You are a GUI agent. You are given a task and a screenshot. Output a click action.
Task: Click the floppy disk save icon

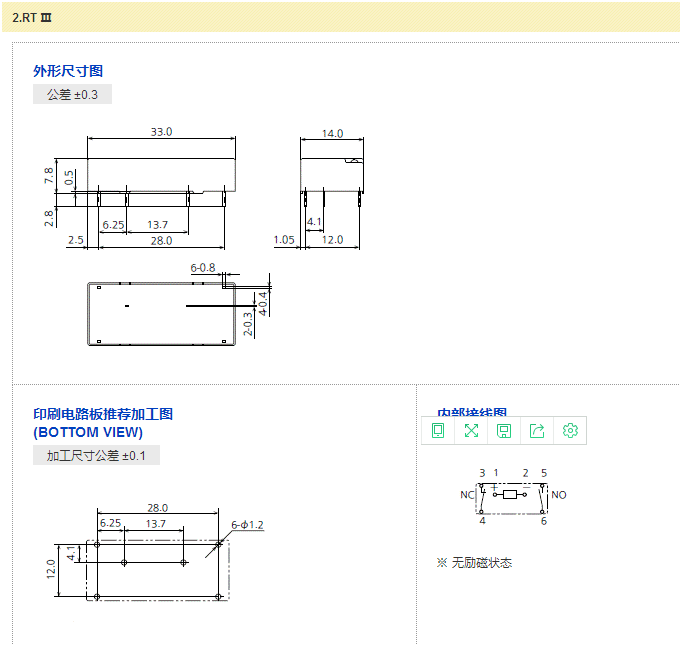(x=504, y=430)
